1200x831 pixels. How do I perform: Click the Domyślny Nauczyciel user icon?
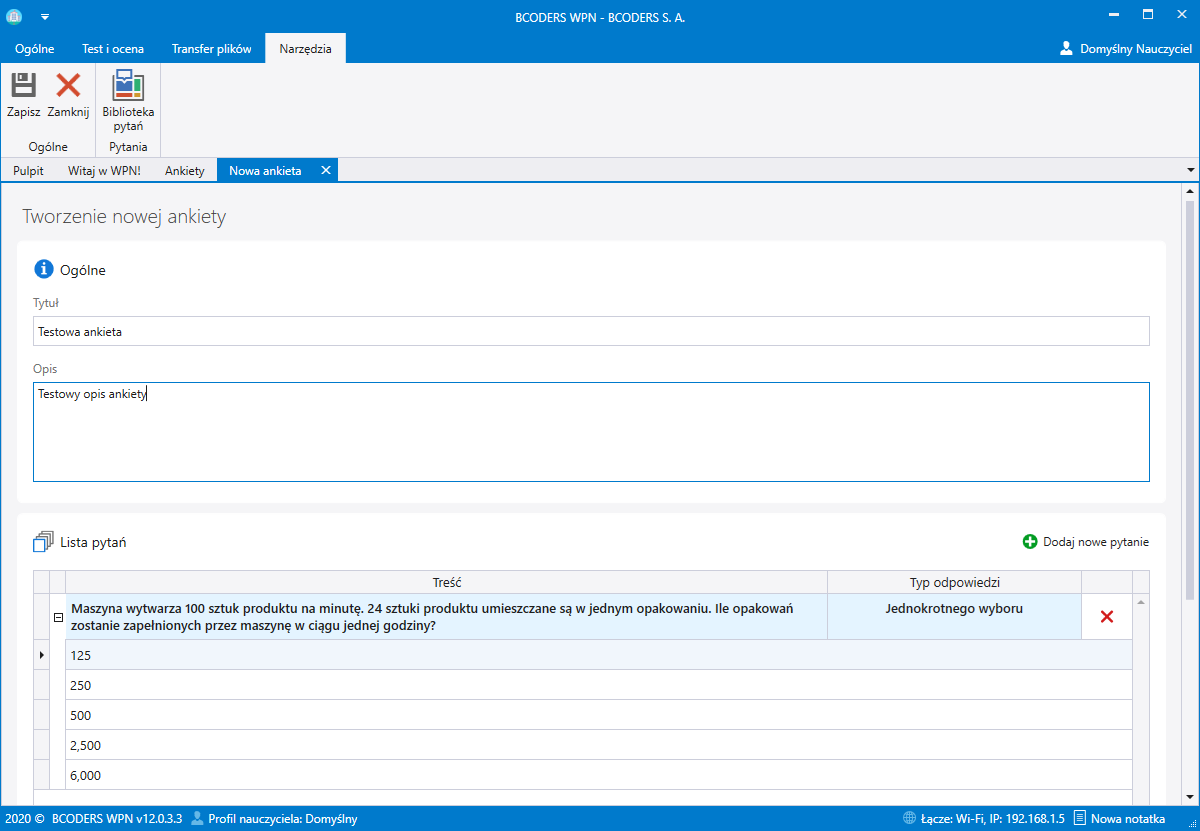tap(1066, 48)
